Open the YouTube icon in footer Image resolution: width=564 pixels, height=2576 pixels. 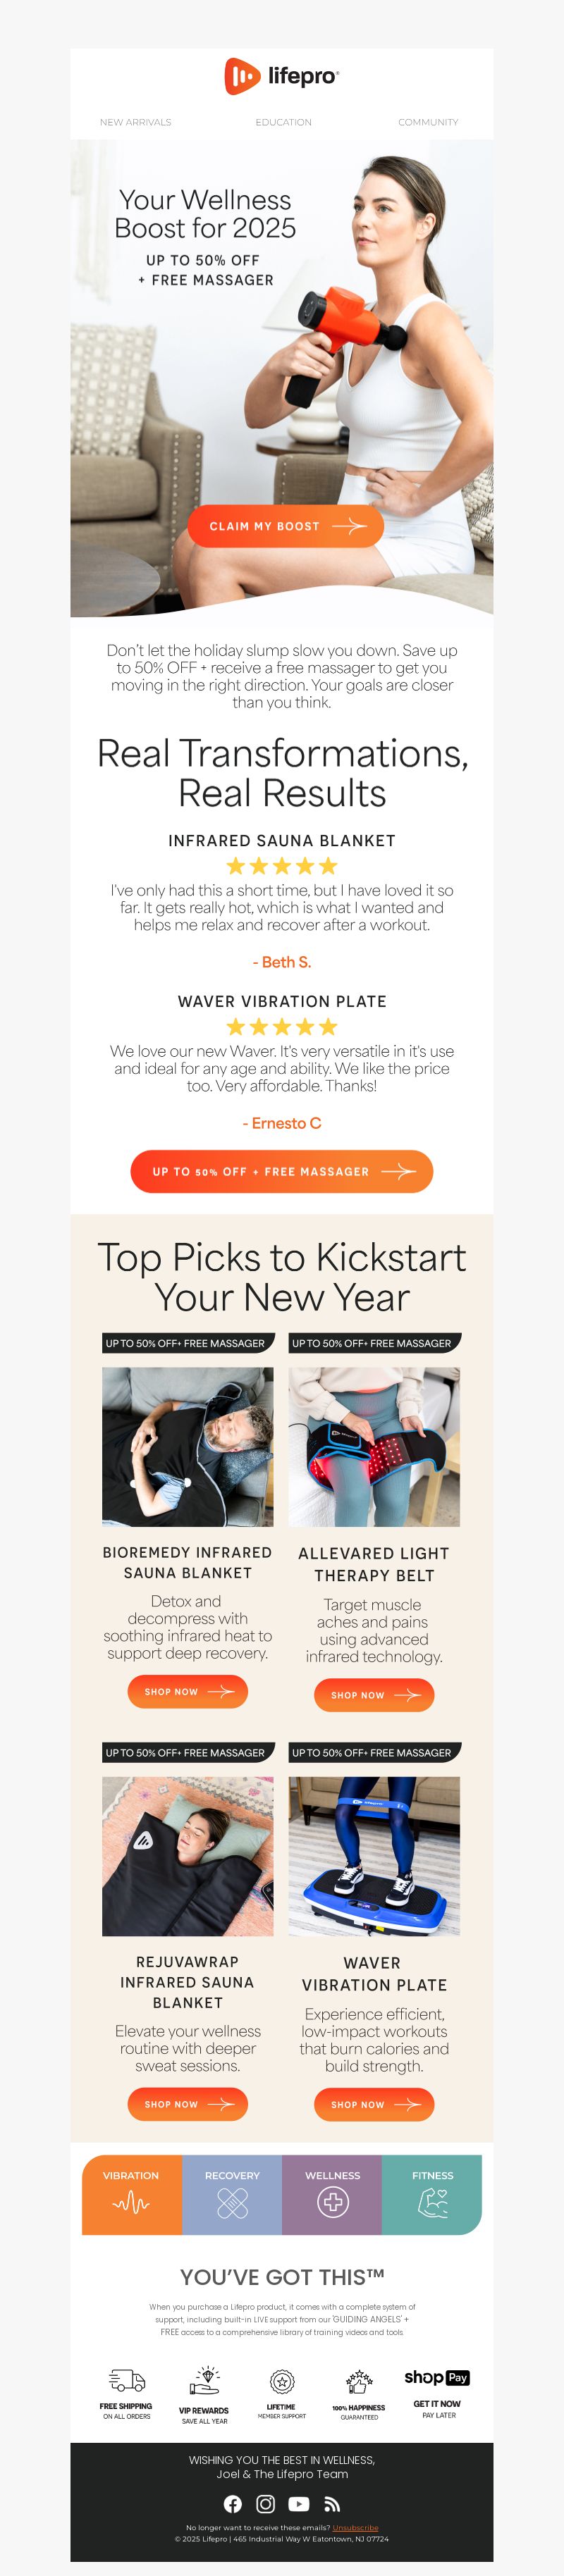298,2503
